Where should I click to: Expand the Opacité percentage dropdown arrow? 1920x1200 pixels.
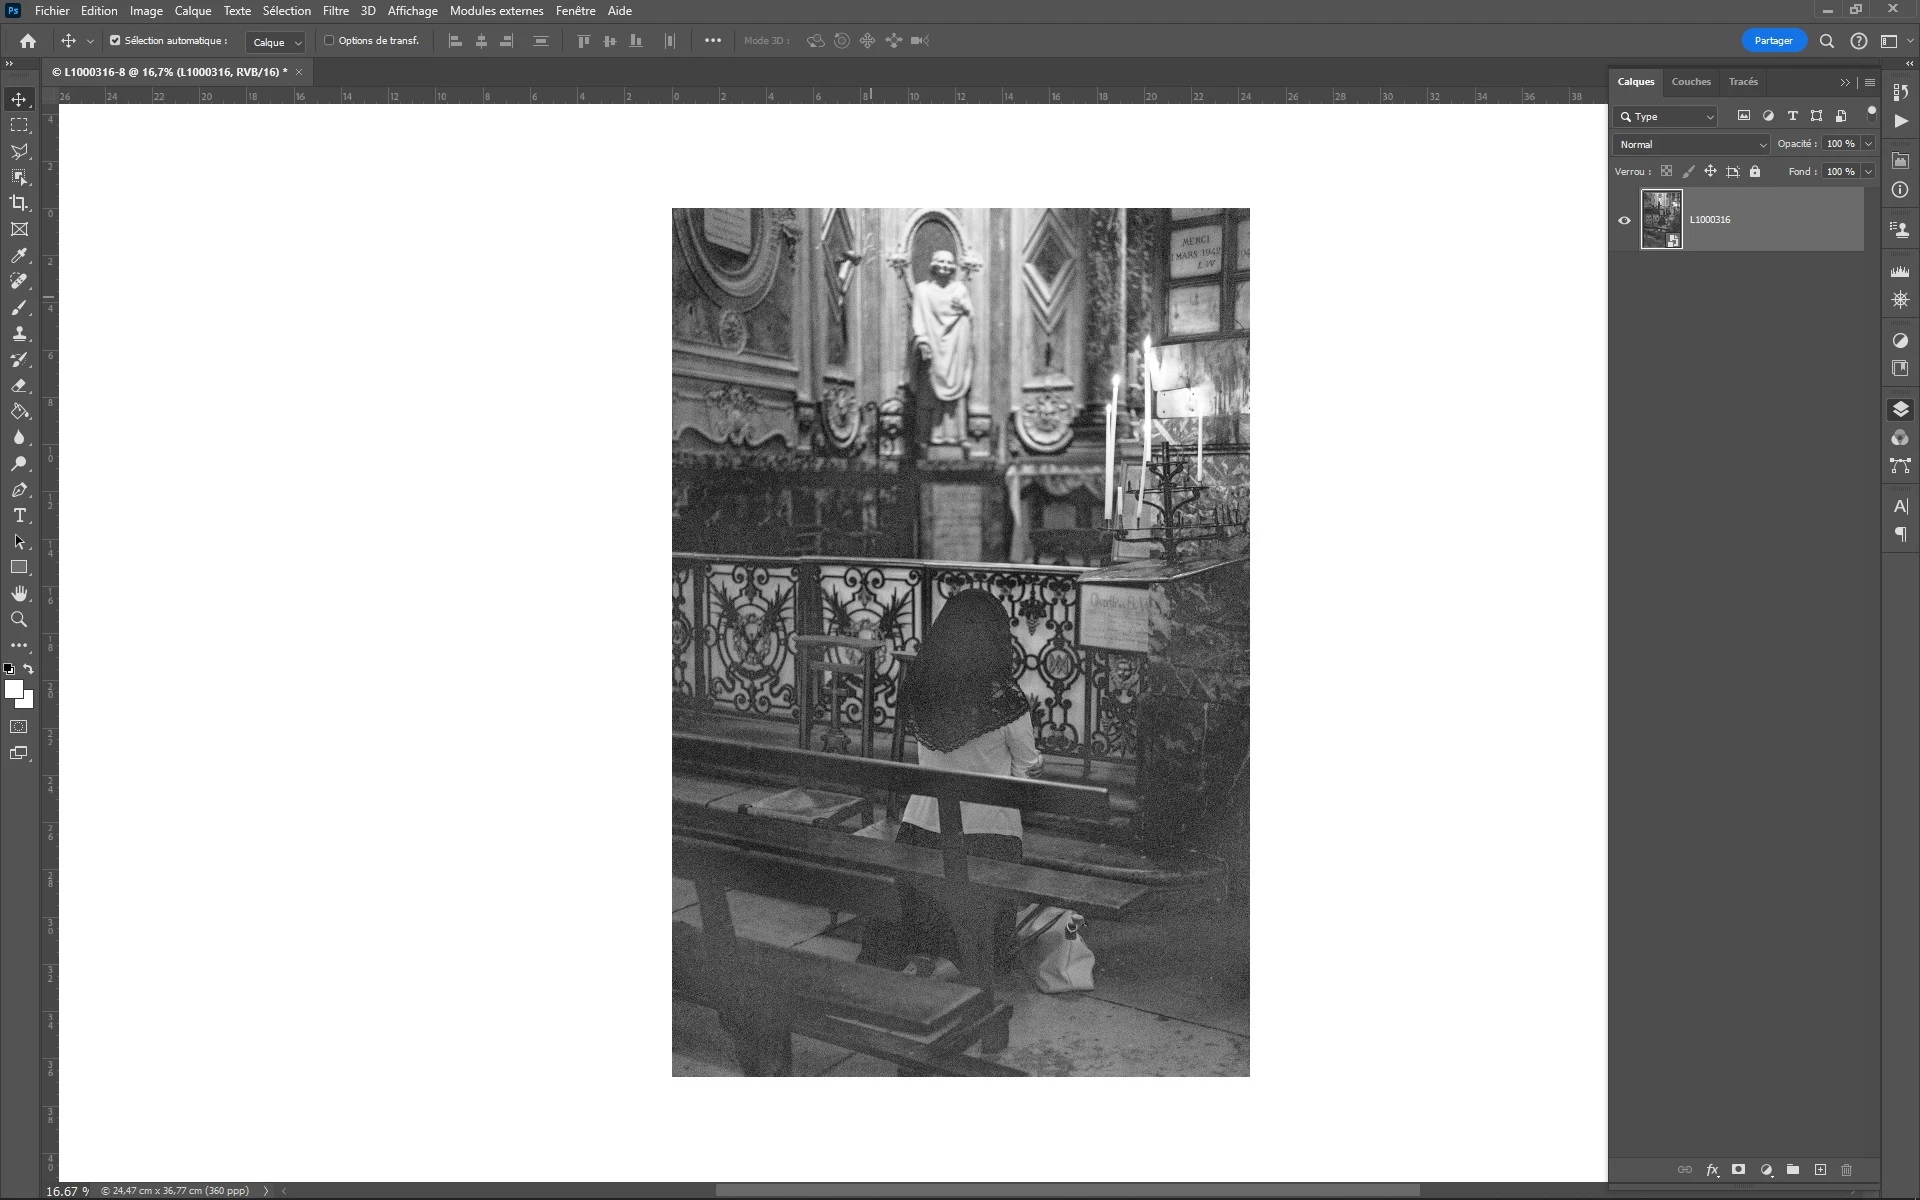[x=1868, y=144]
